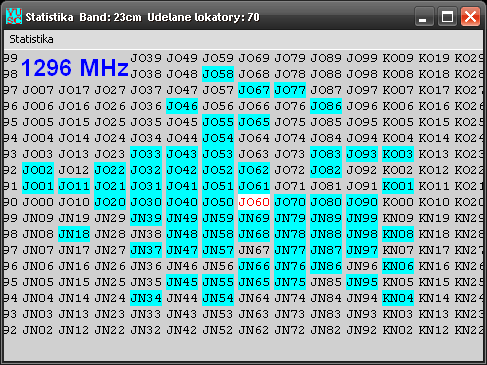Minimize the Statistika window

[x=424, y=16]
